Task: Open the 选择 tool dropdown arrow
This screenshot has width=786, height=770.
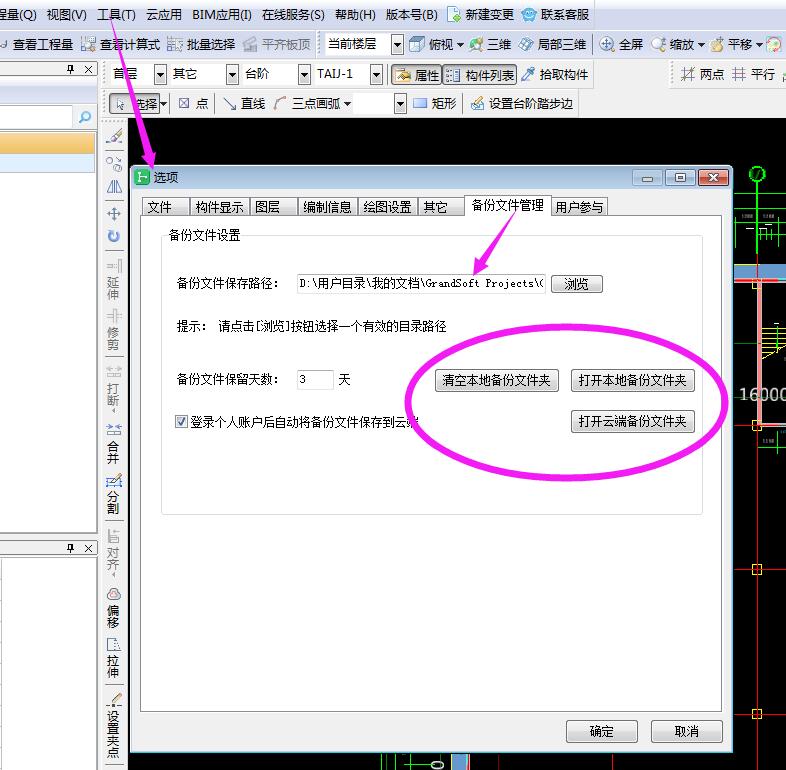Action: tap(164, 104)
